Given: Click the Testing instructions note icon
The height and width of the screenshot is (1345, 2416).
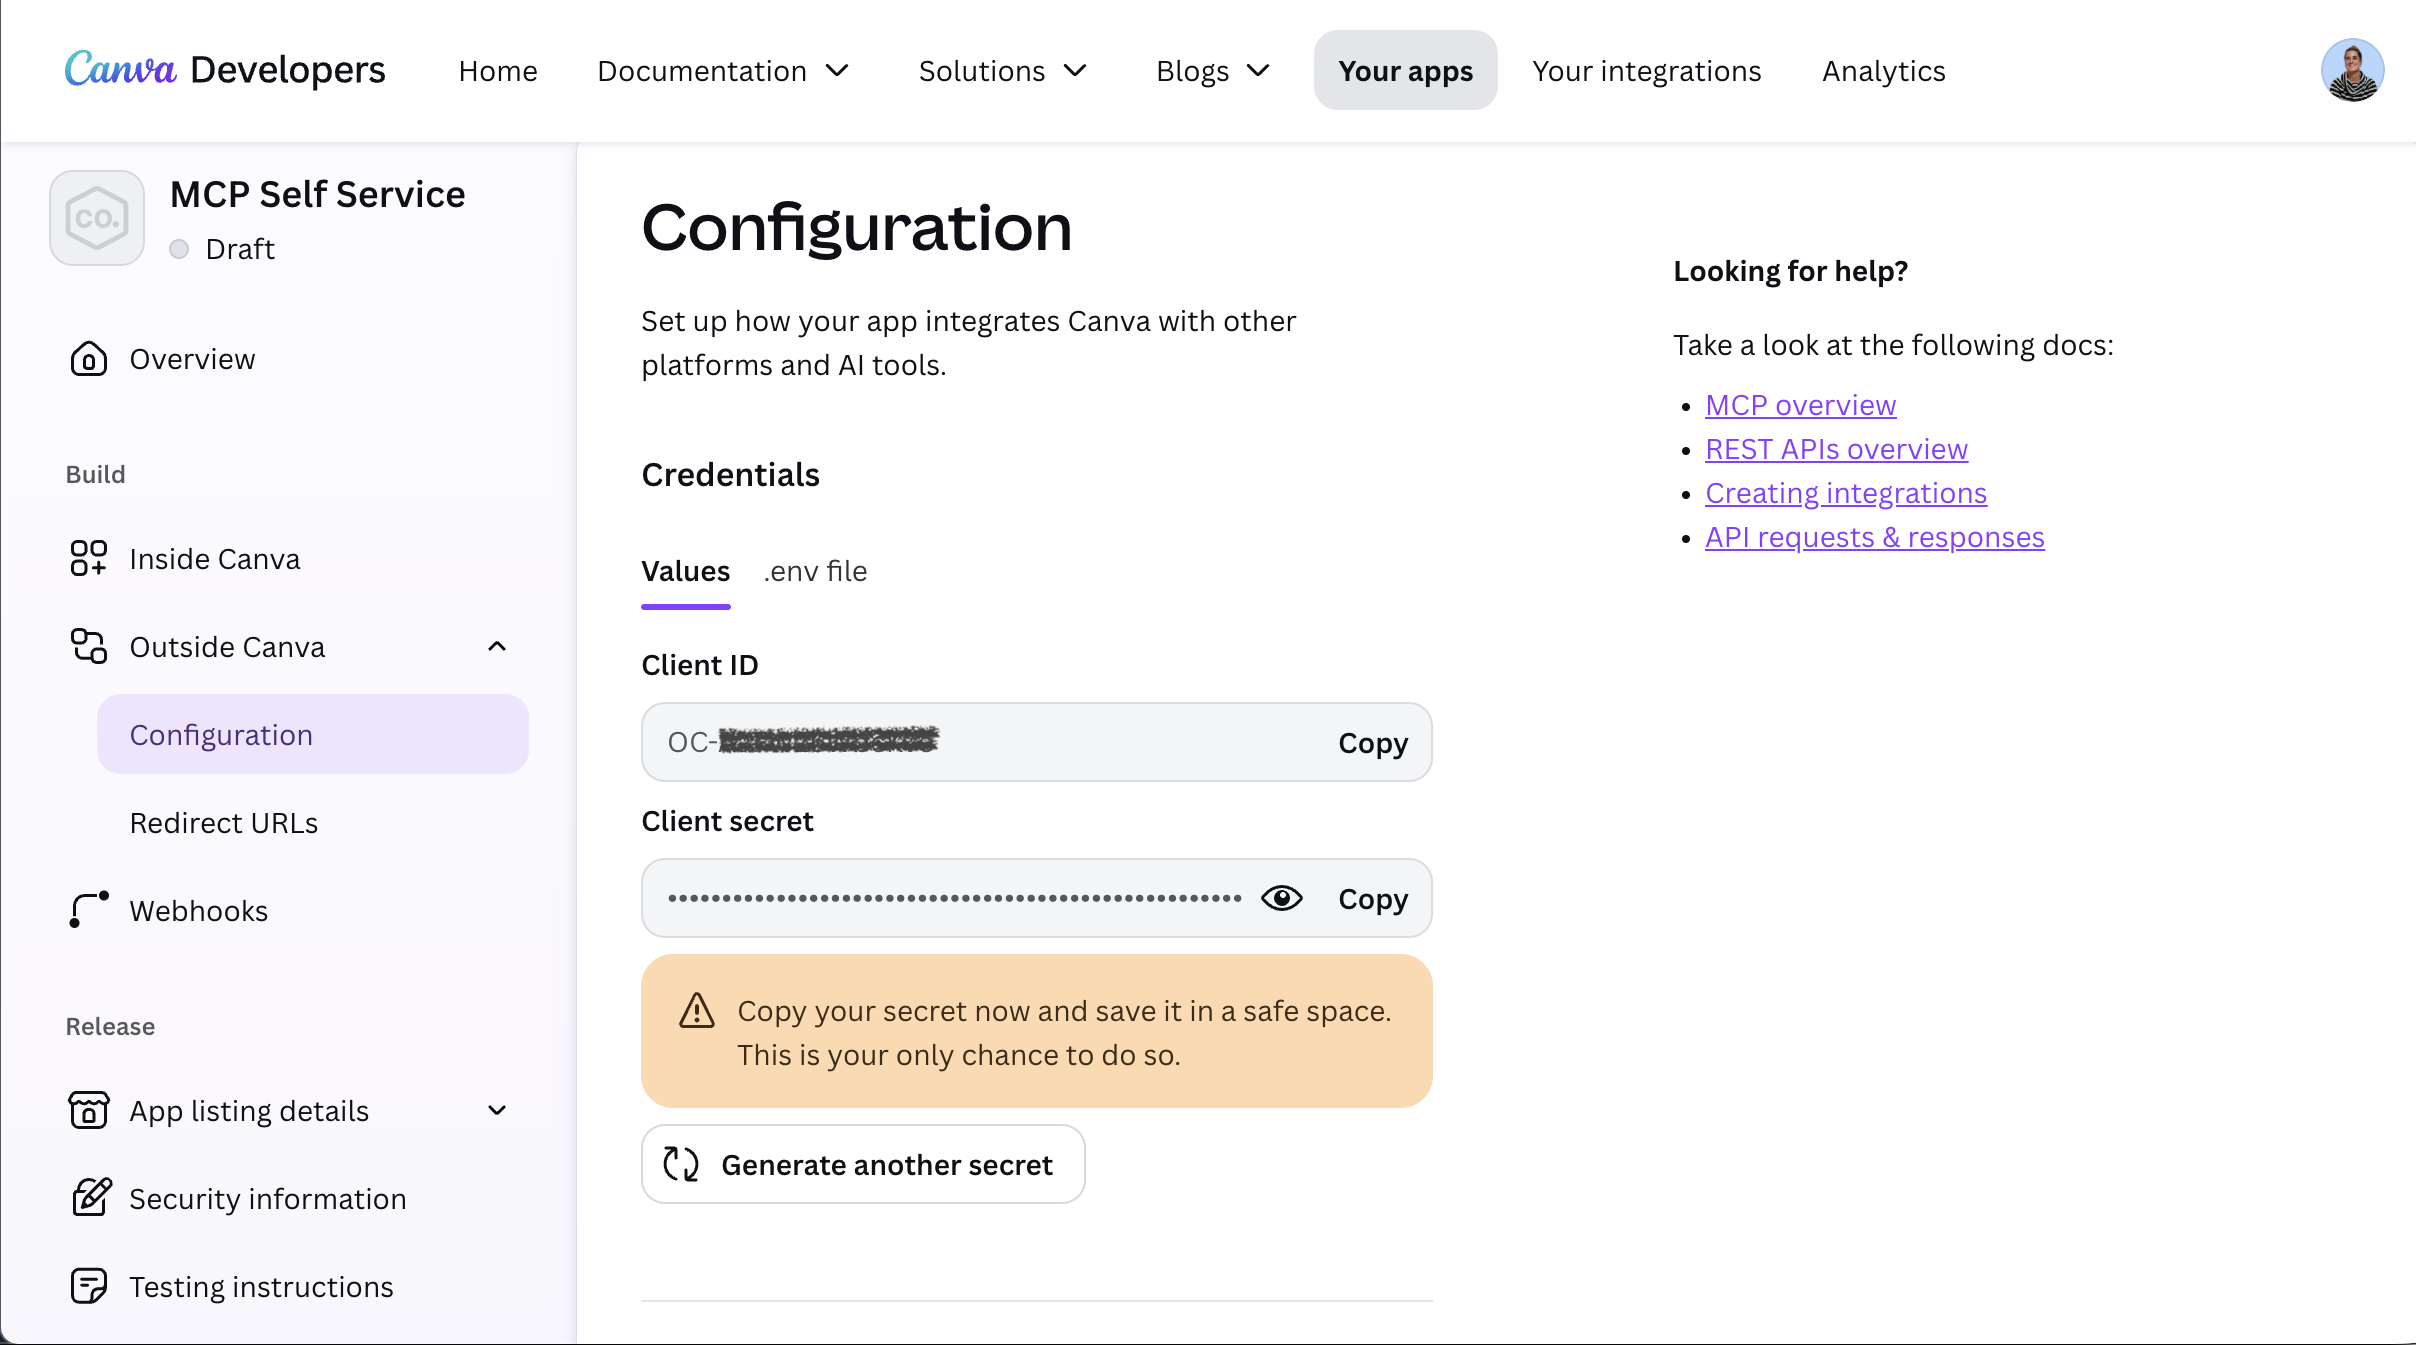Looking at the screenshot, I should pyautogui.click(x=89, y=1287).
